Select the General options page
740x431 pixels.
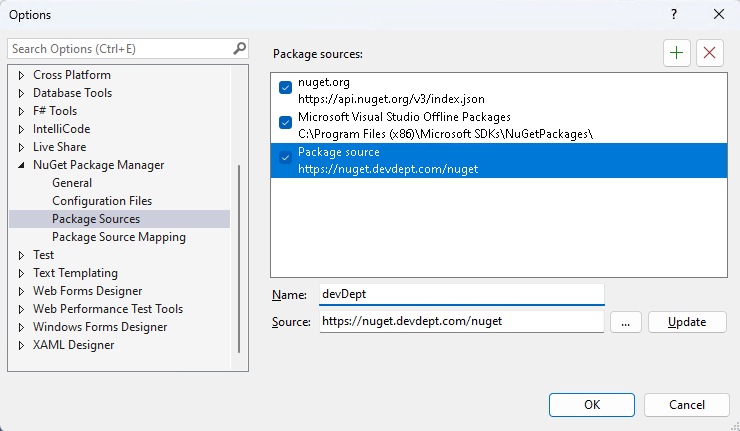[72, 183]
